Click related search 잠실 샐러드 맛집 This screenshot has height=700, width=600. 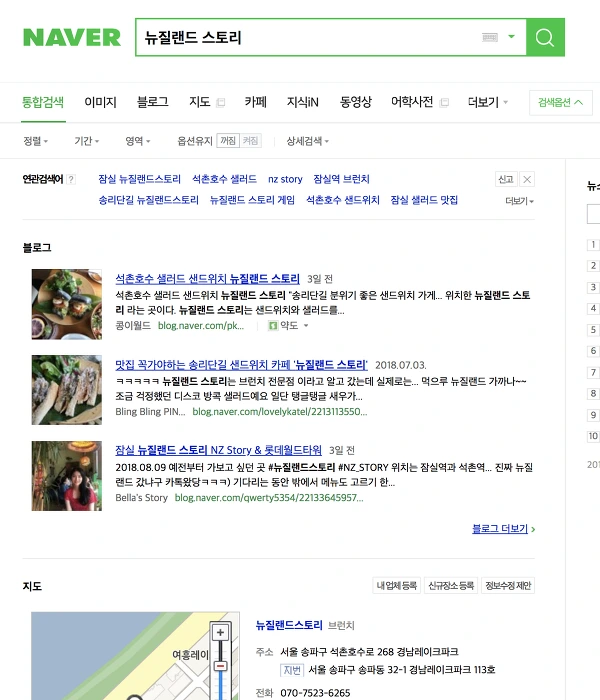(x=424, y=200)
